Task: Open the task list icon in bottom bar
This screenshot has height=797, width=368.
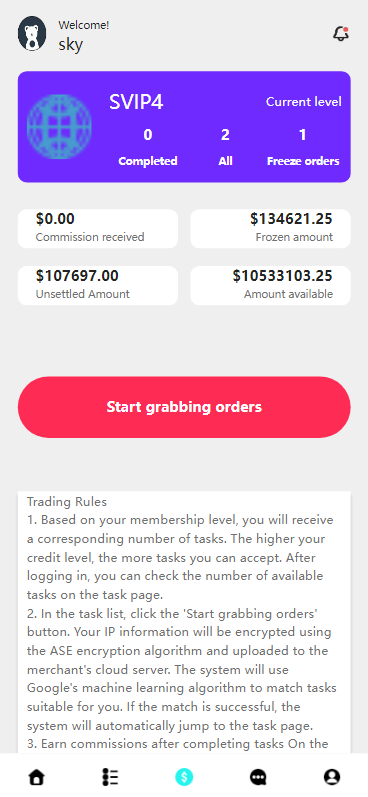Action: [110, 777]
